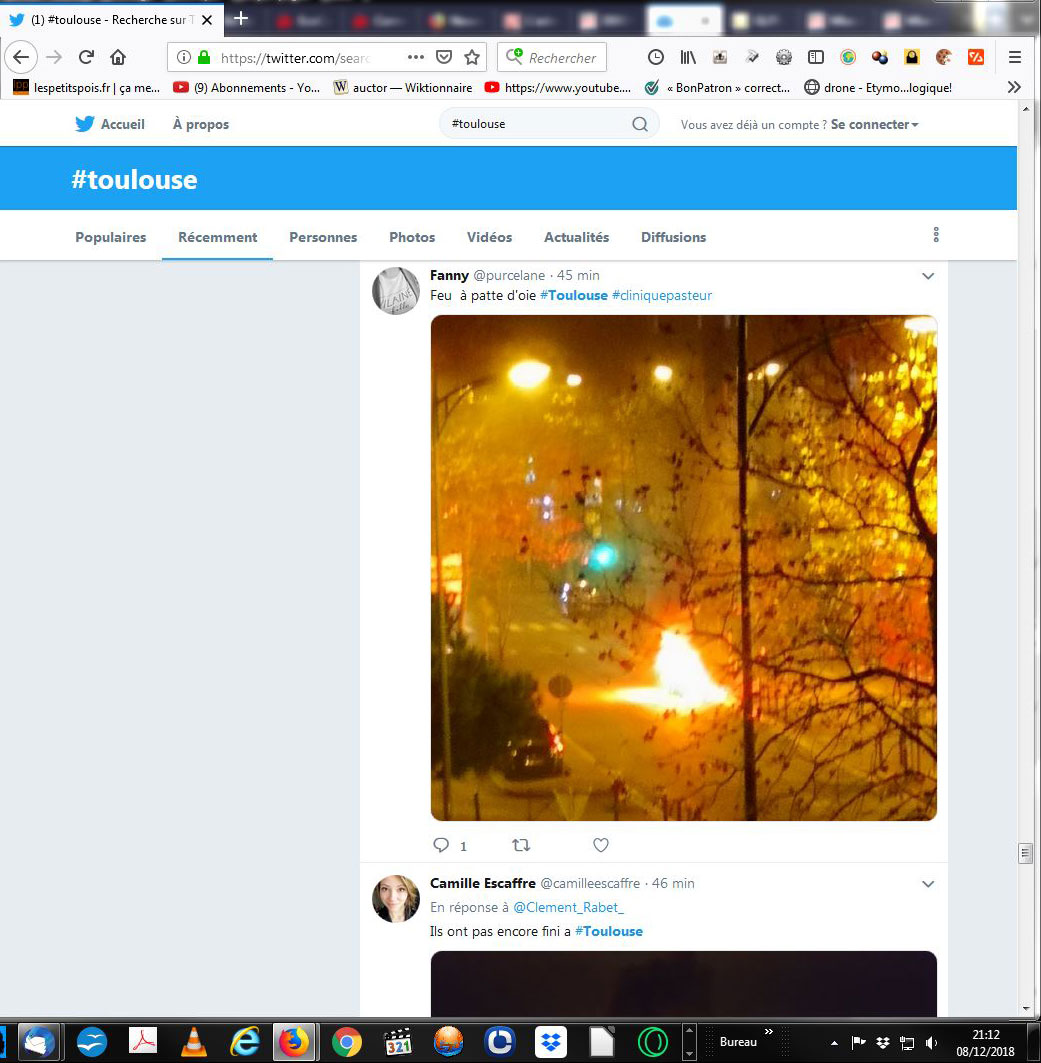
Task: Bookmark this page with the star icon
Action: coord(472,57)
